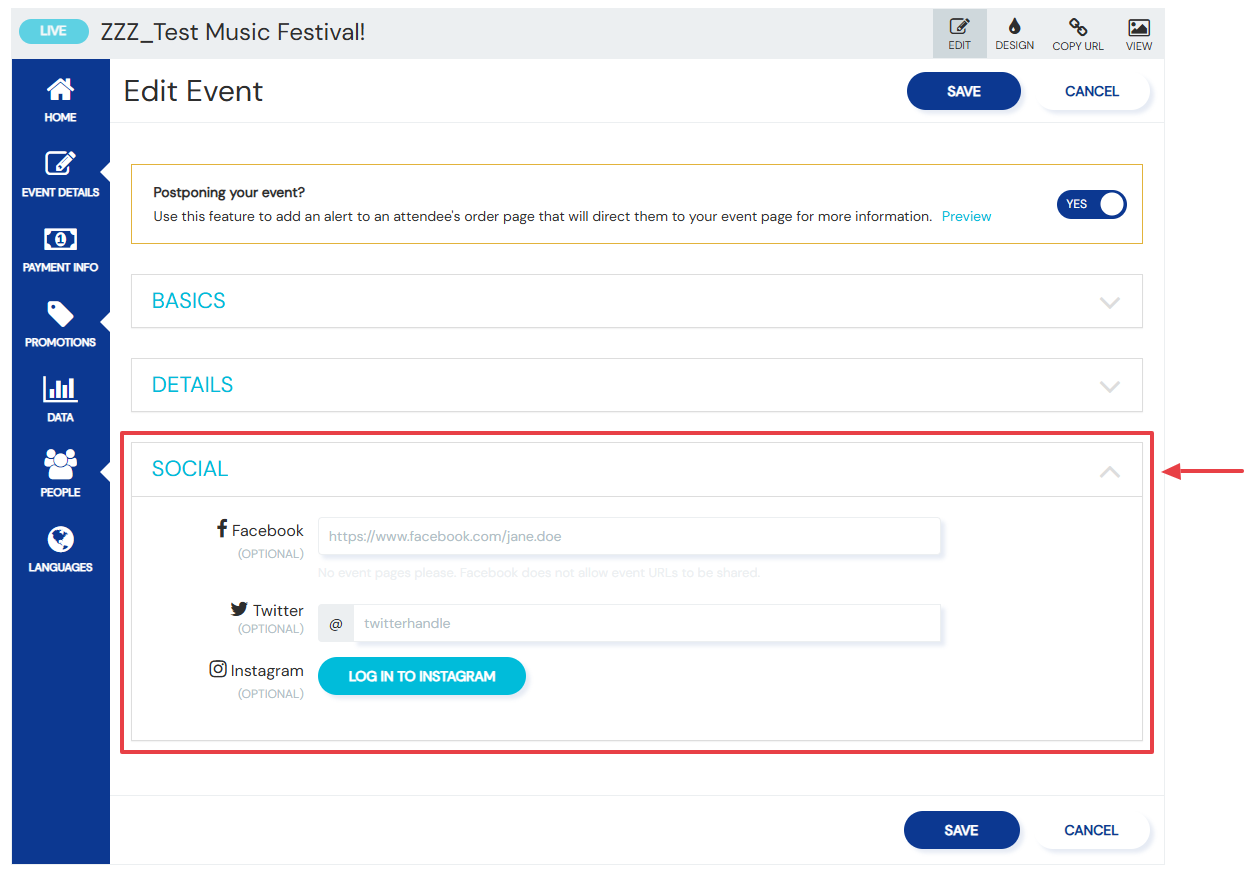Expand the Basics section chevron
Screen dimensions: 1254x870
coord(1110,302)
